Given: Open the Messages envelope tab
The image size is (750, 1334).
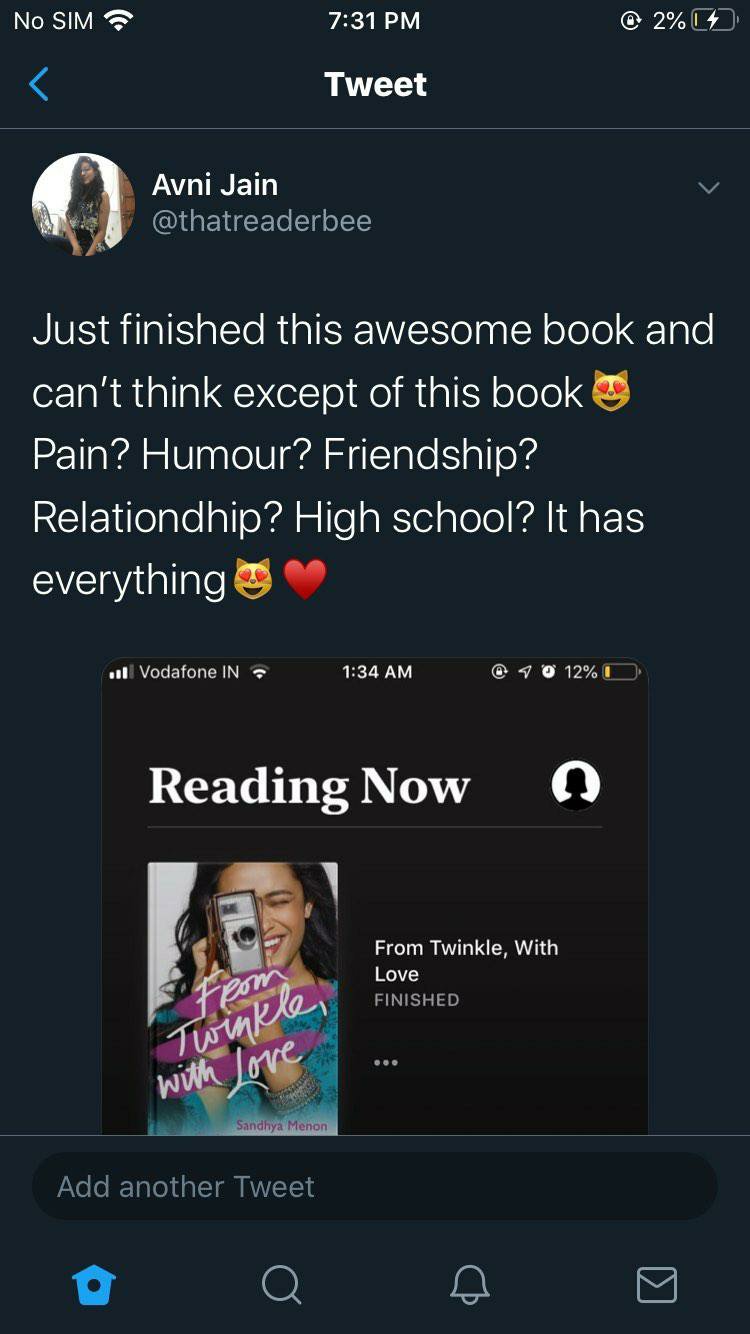Looking at the screenshot, I should pyautogui.click(x=657, y=1285).
